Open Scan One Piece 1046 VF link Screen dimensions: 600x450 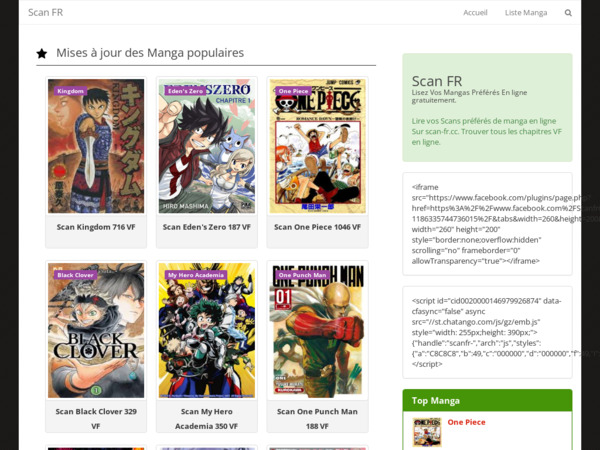(x=317, y=227)
